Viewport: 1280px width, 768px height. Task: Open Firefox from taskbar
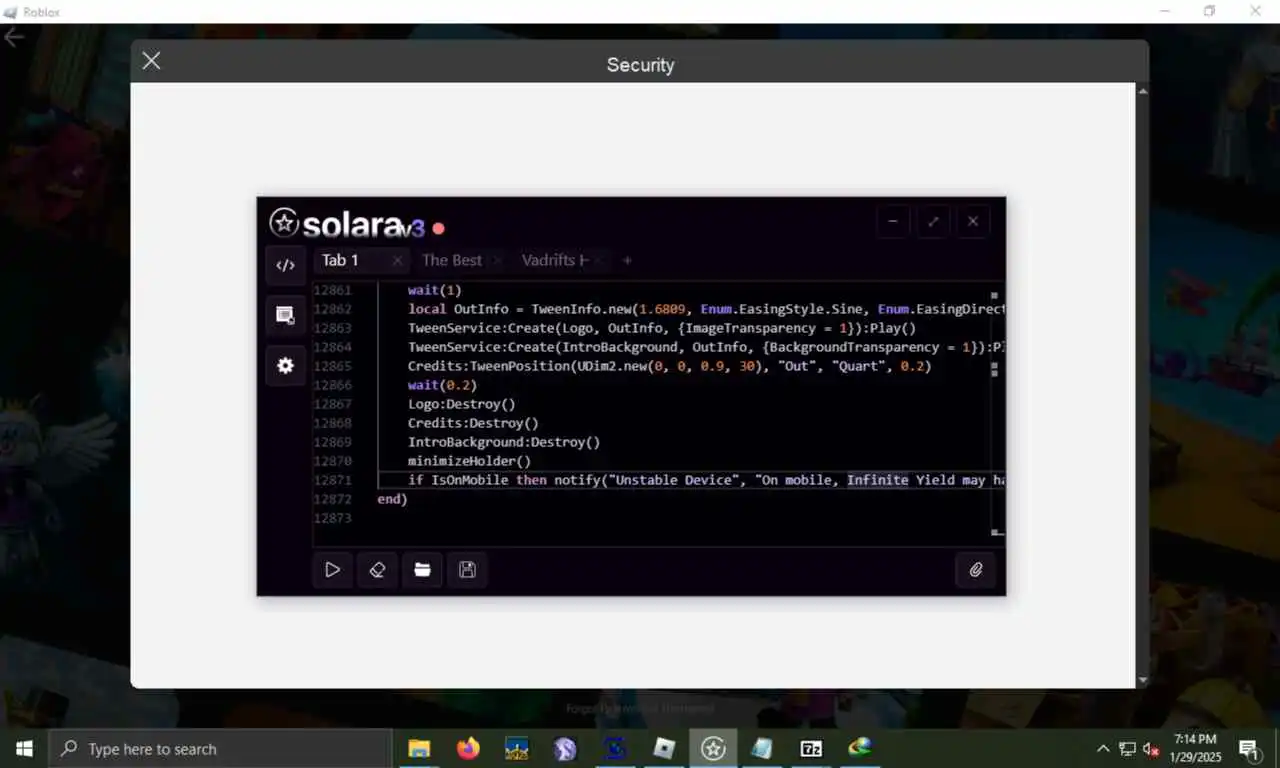[x=468, y=749]
